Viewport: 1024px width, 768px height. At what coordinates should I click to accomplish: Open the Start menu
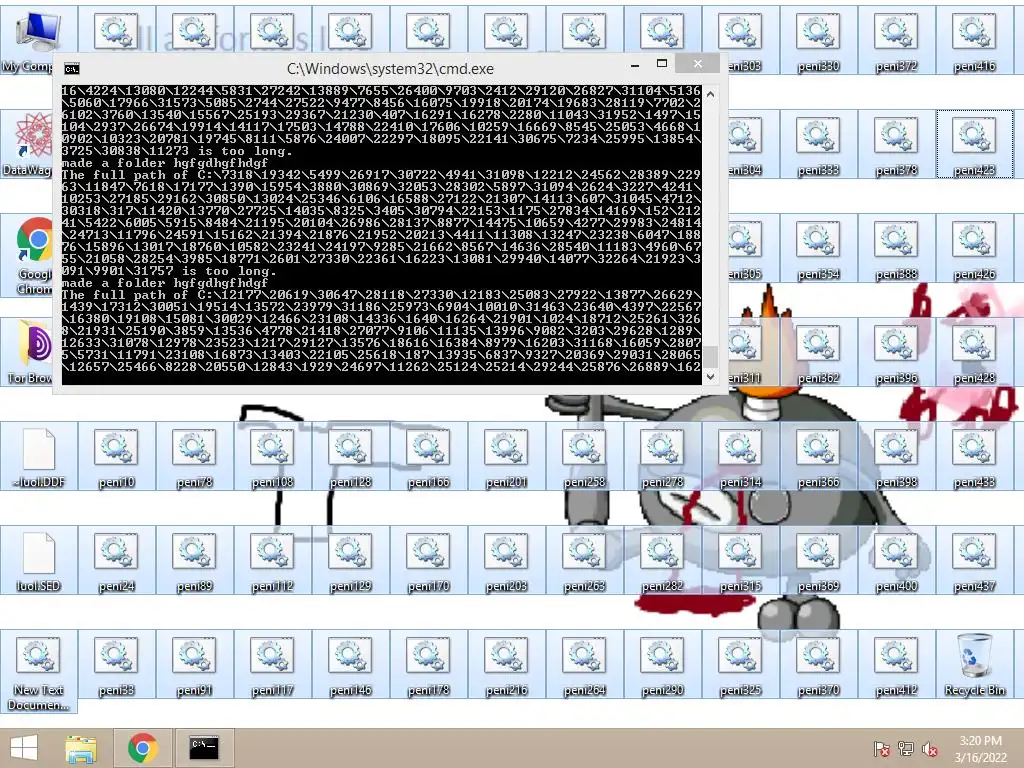(x=24, y=748)
